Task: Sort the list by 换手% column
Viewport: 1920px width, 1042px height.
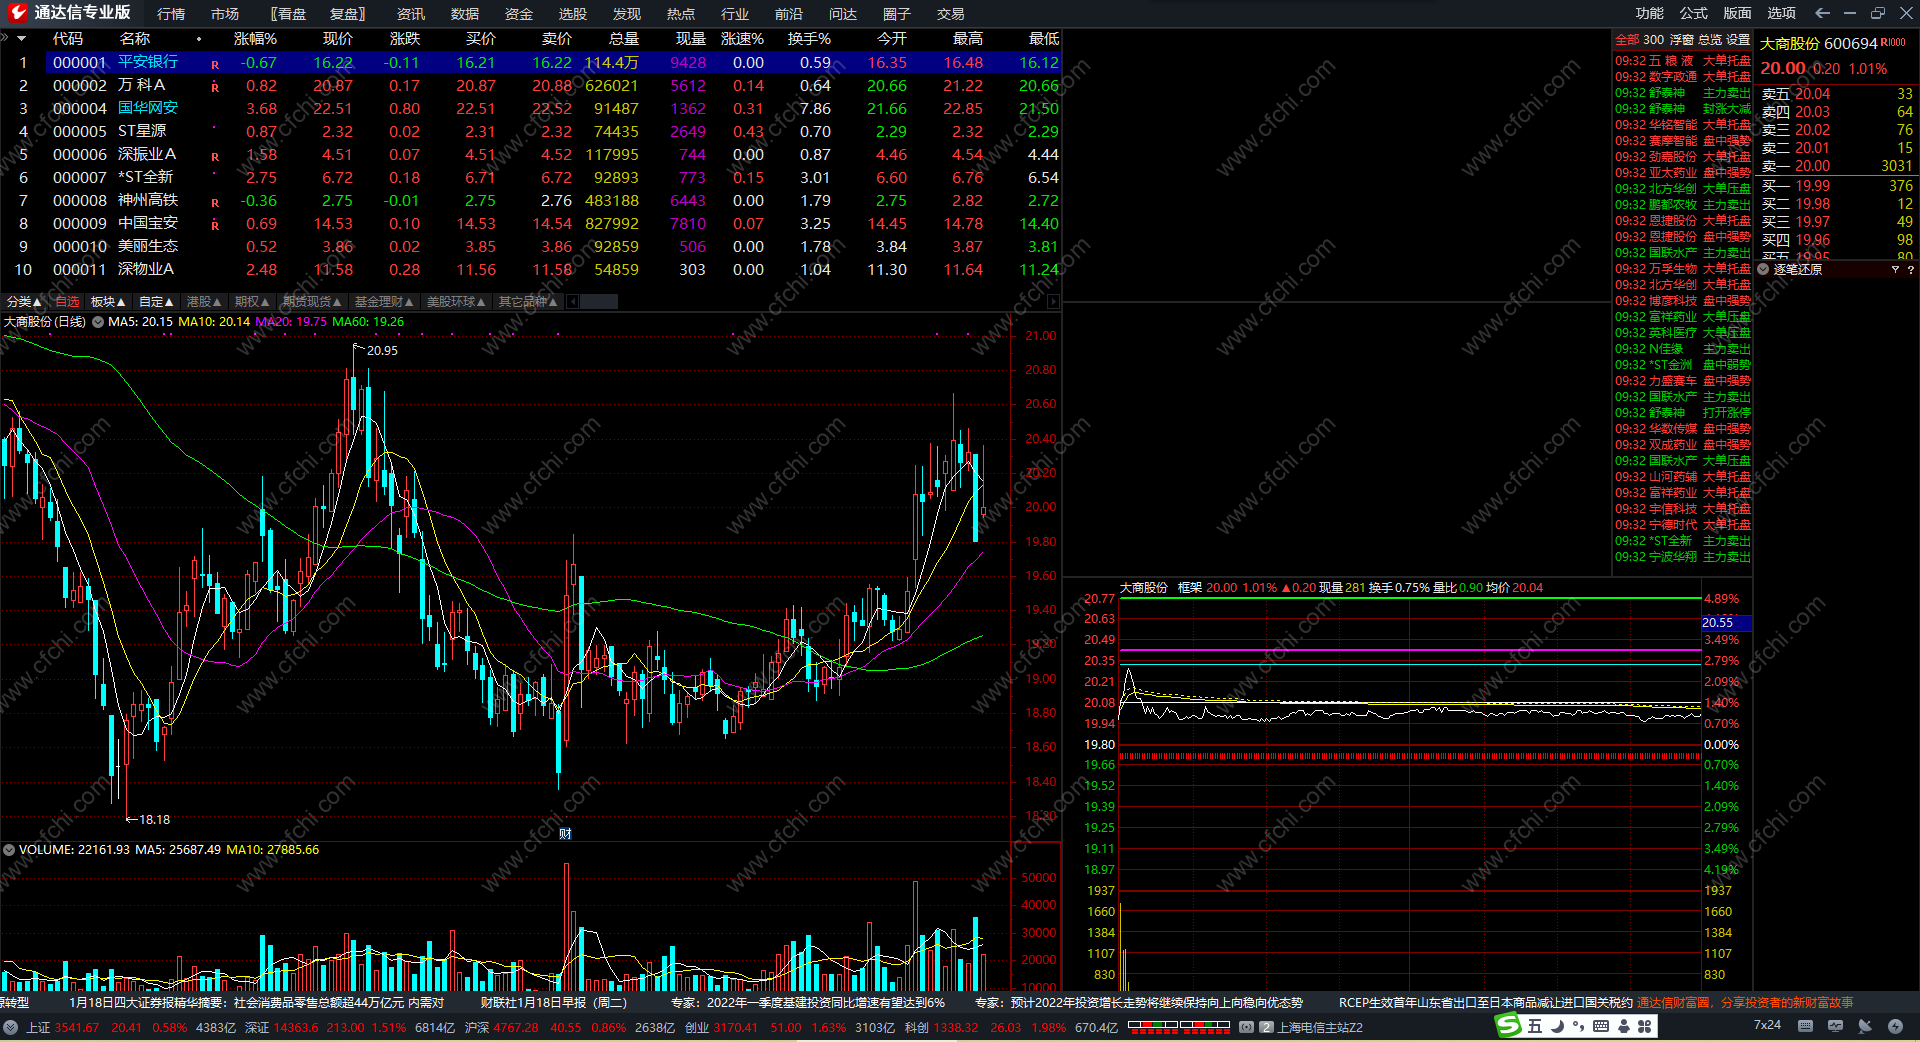Action: [809, 39]
